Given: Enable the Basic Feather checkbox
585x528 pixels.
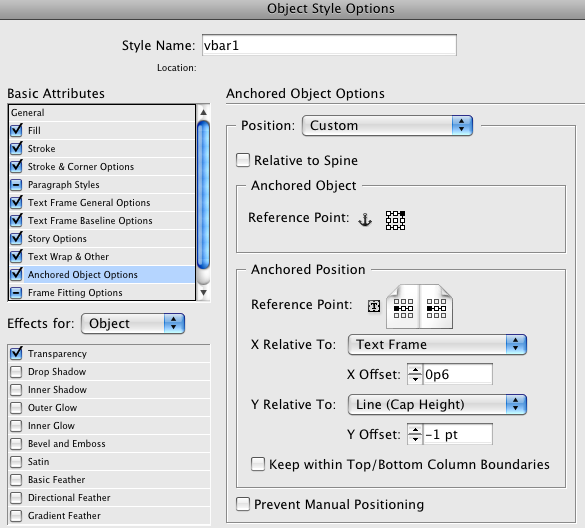Looking at the screenshot, I should pyautogui.click(x=16, y=479).
